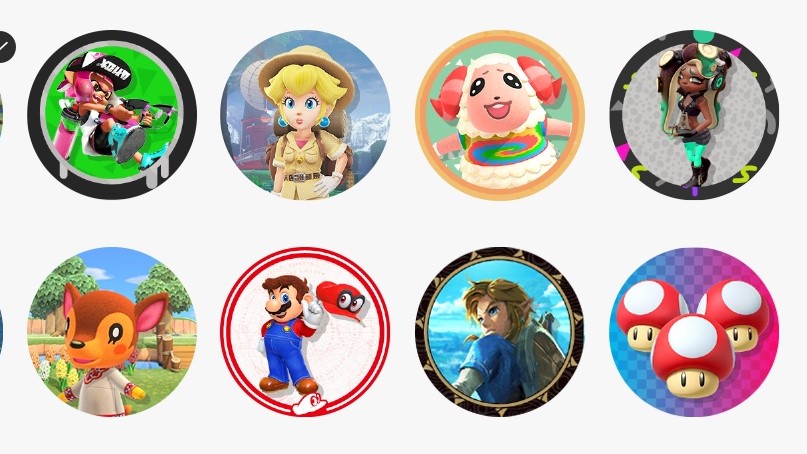Viewport: 807px width, 454px height.
Task: Click Peach's safari hat in her avatar
Action: pos(307,70)
